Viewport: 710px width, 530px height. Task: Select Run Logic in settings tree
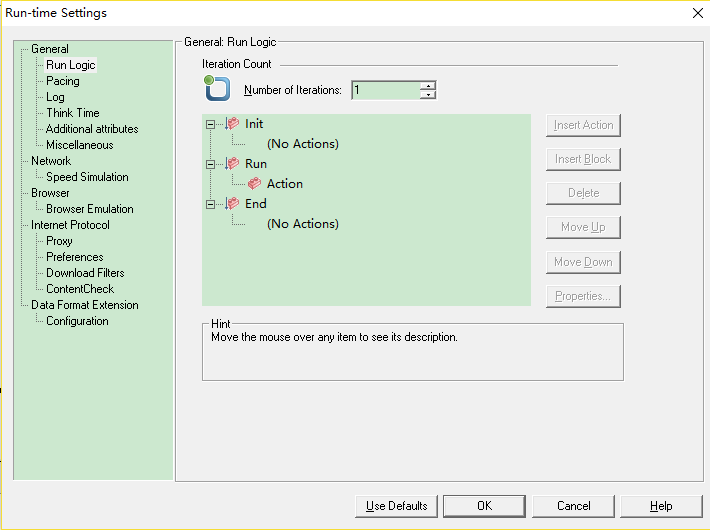pos(71,65)
